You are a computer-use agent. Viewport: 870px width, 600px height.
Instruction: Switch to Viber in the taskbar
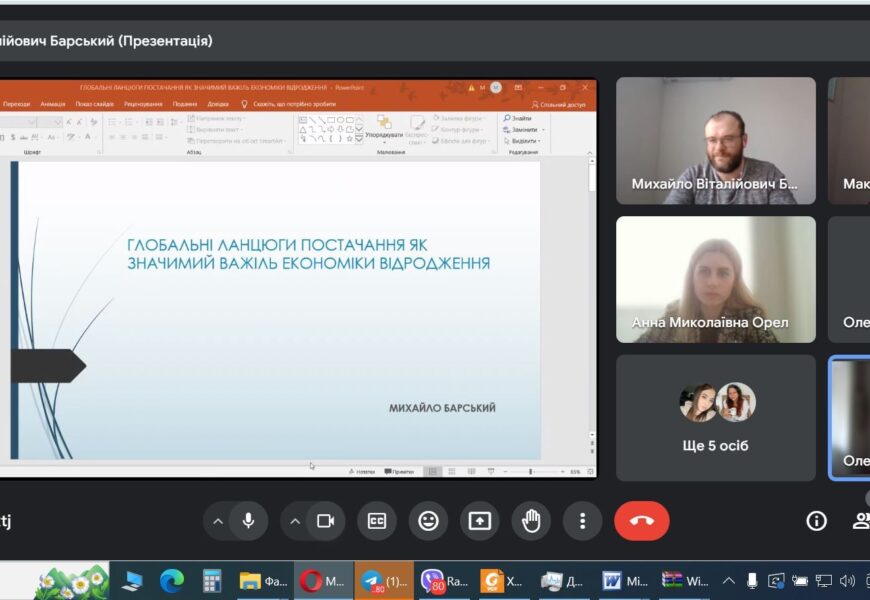pos(444,580)
